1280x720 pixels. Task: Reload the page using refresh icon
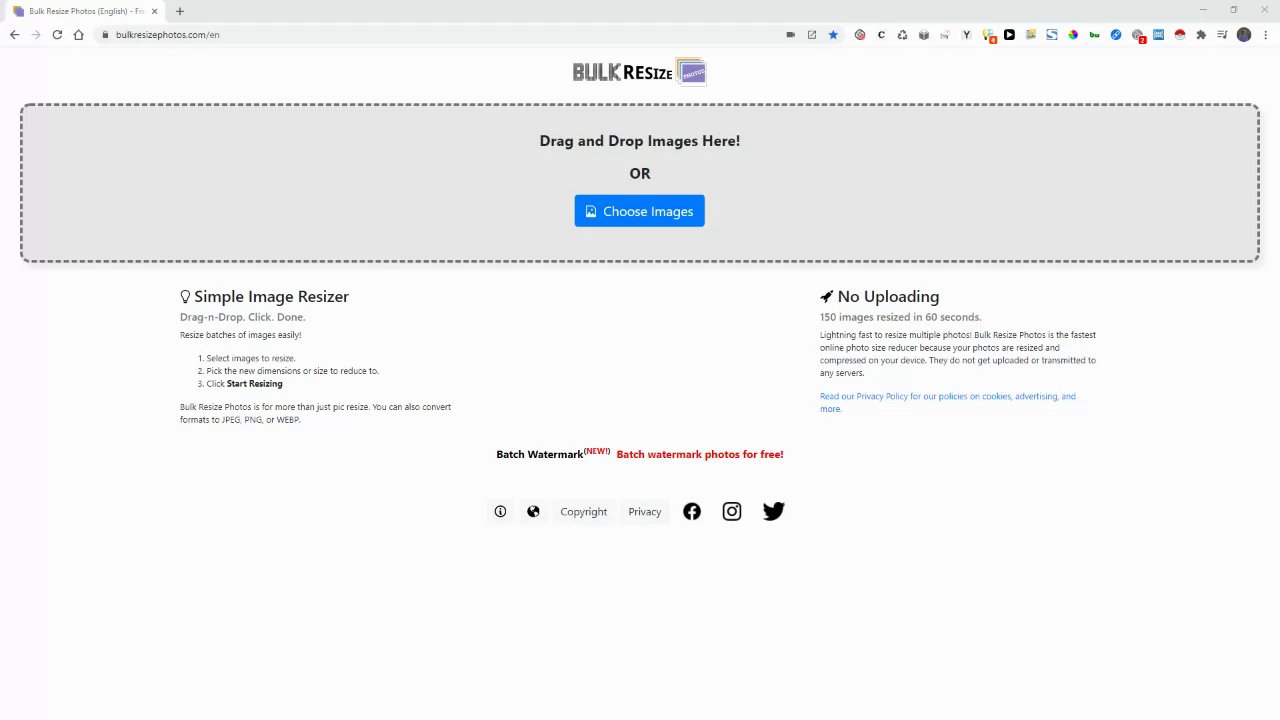tap(57, 34)
